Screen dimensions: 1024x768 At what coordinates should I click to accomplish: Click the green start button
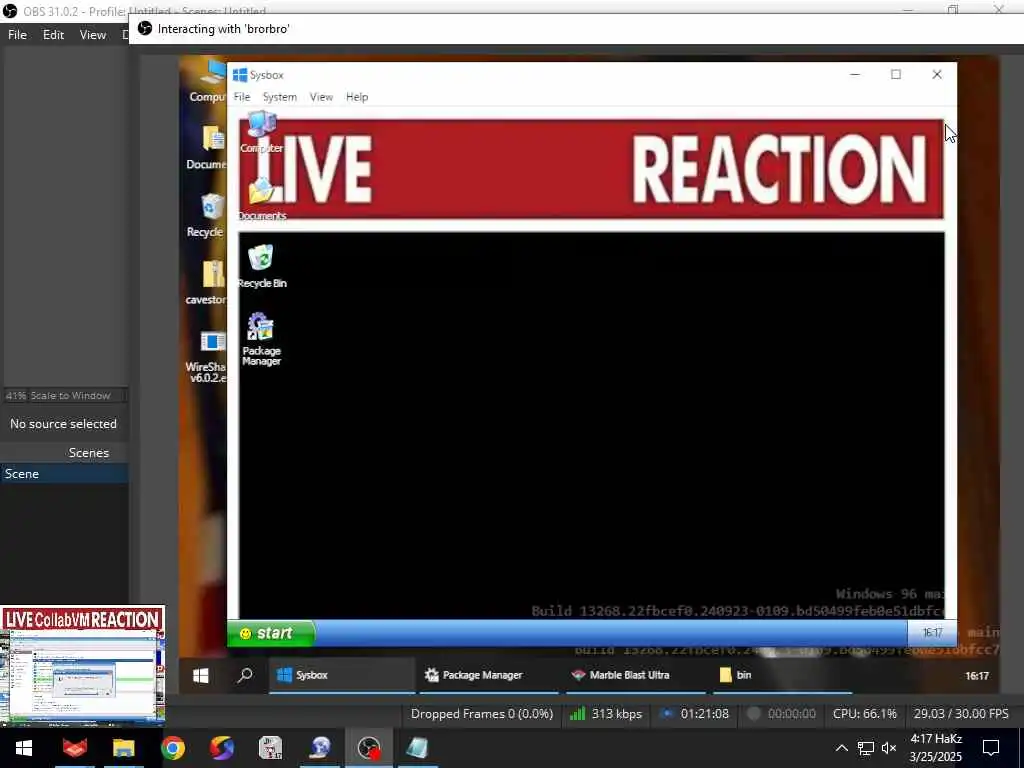(x=270, y=633)
